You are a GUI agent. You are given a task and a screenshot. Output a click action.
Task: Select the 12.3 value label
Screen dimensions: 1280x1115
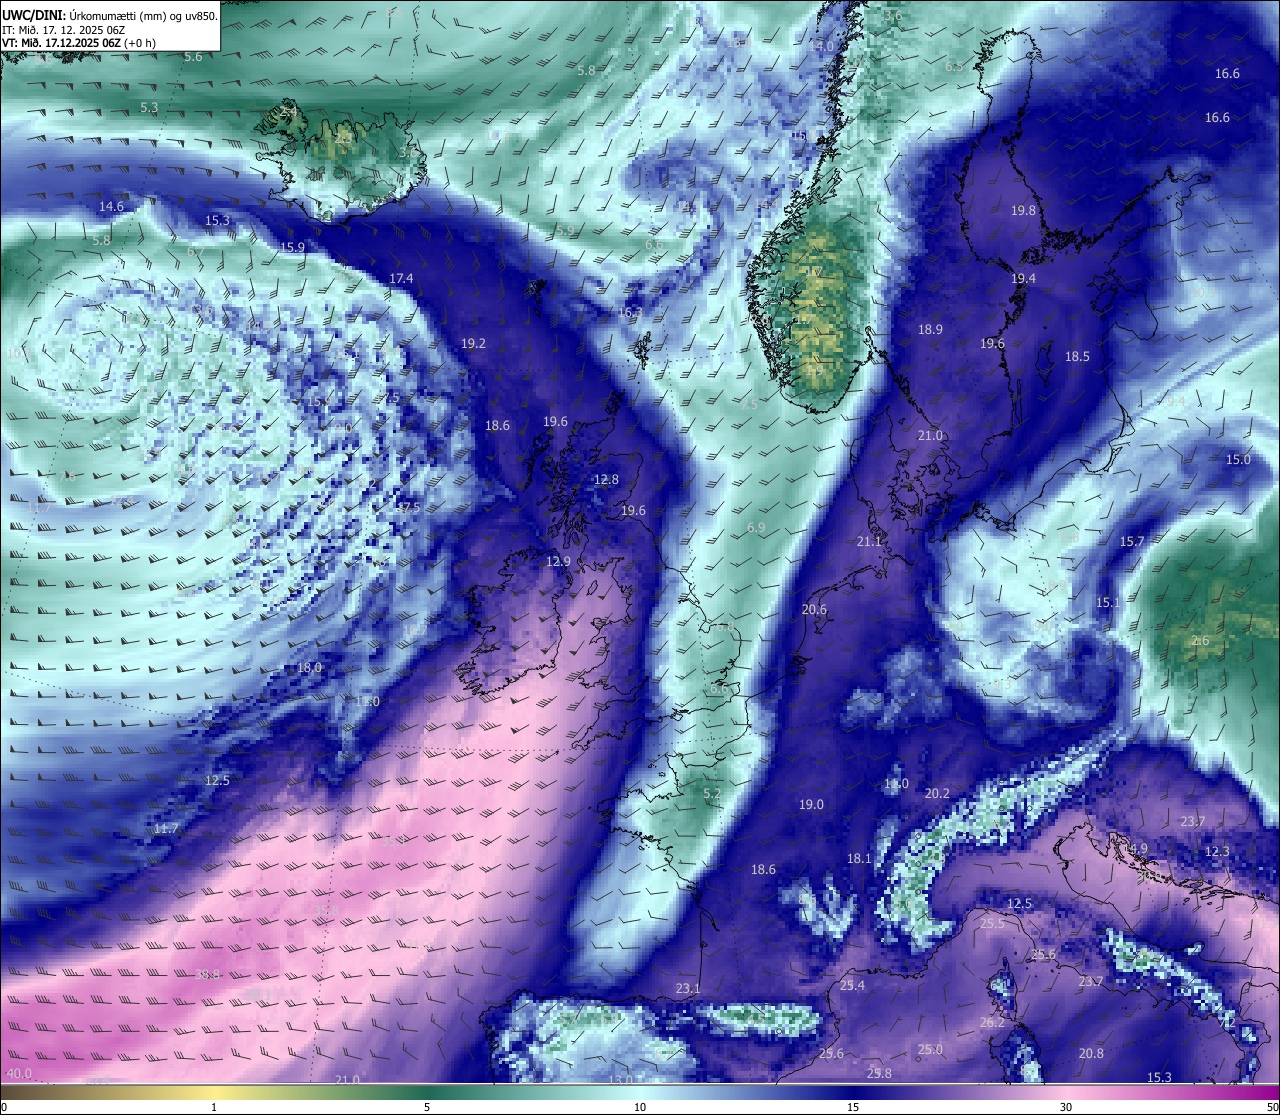1216,851
